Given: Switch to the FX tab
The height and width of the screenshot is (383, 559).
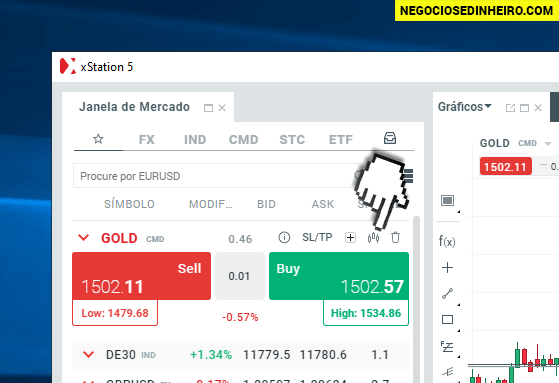Looking at the screenshot, I should (147, 139).
